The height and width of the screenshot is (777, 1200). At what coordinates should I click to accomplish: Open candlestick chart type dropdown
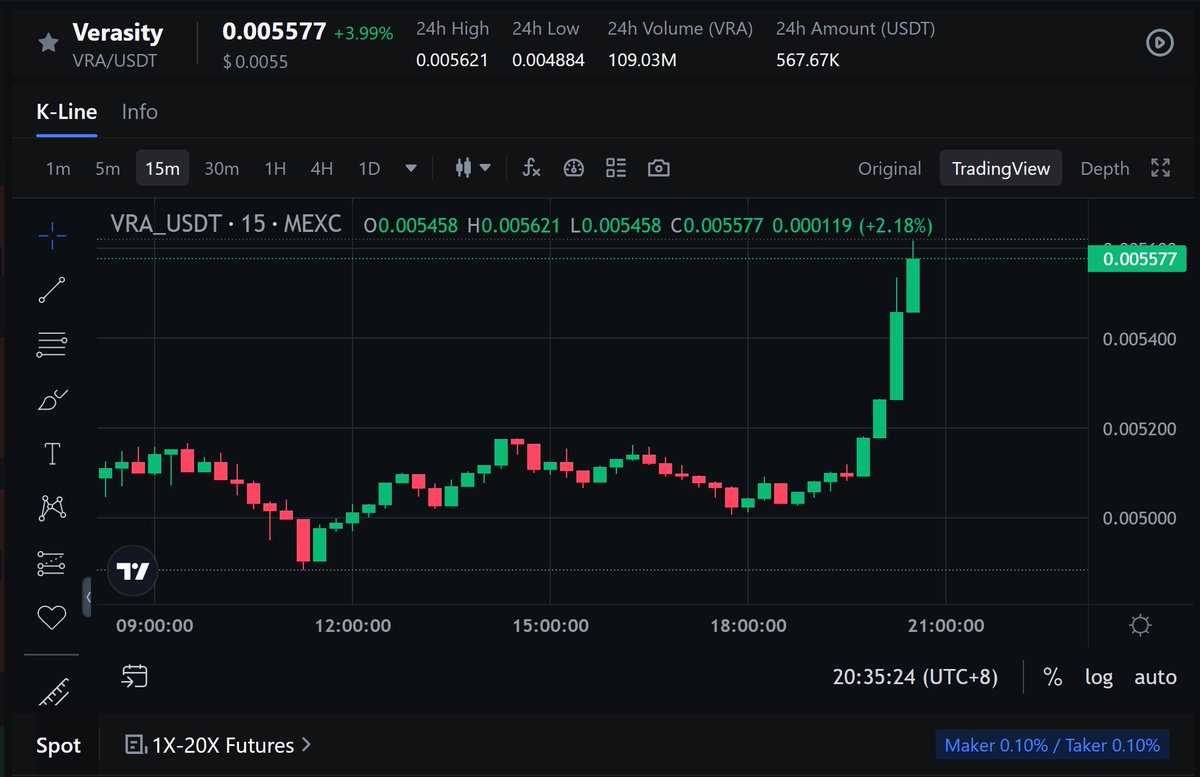coord(473,168)
